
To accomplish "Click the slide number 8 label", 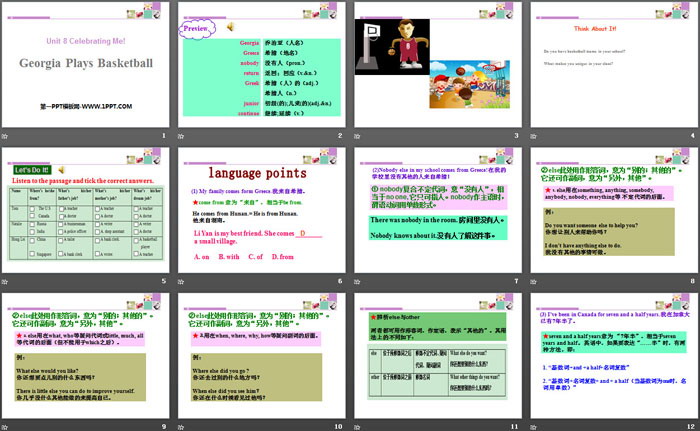I will click(x=692, y=281).
